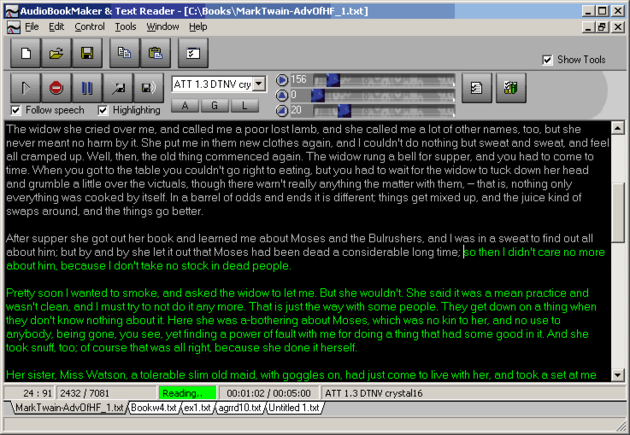This screenshot has width=630, height=435.
Task: Save the document with floppy disk icon
Action: (87, 53)
